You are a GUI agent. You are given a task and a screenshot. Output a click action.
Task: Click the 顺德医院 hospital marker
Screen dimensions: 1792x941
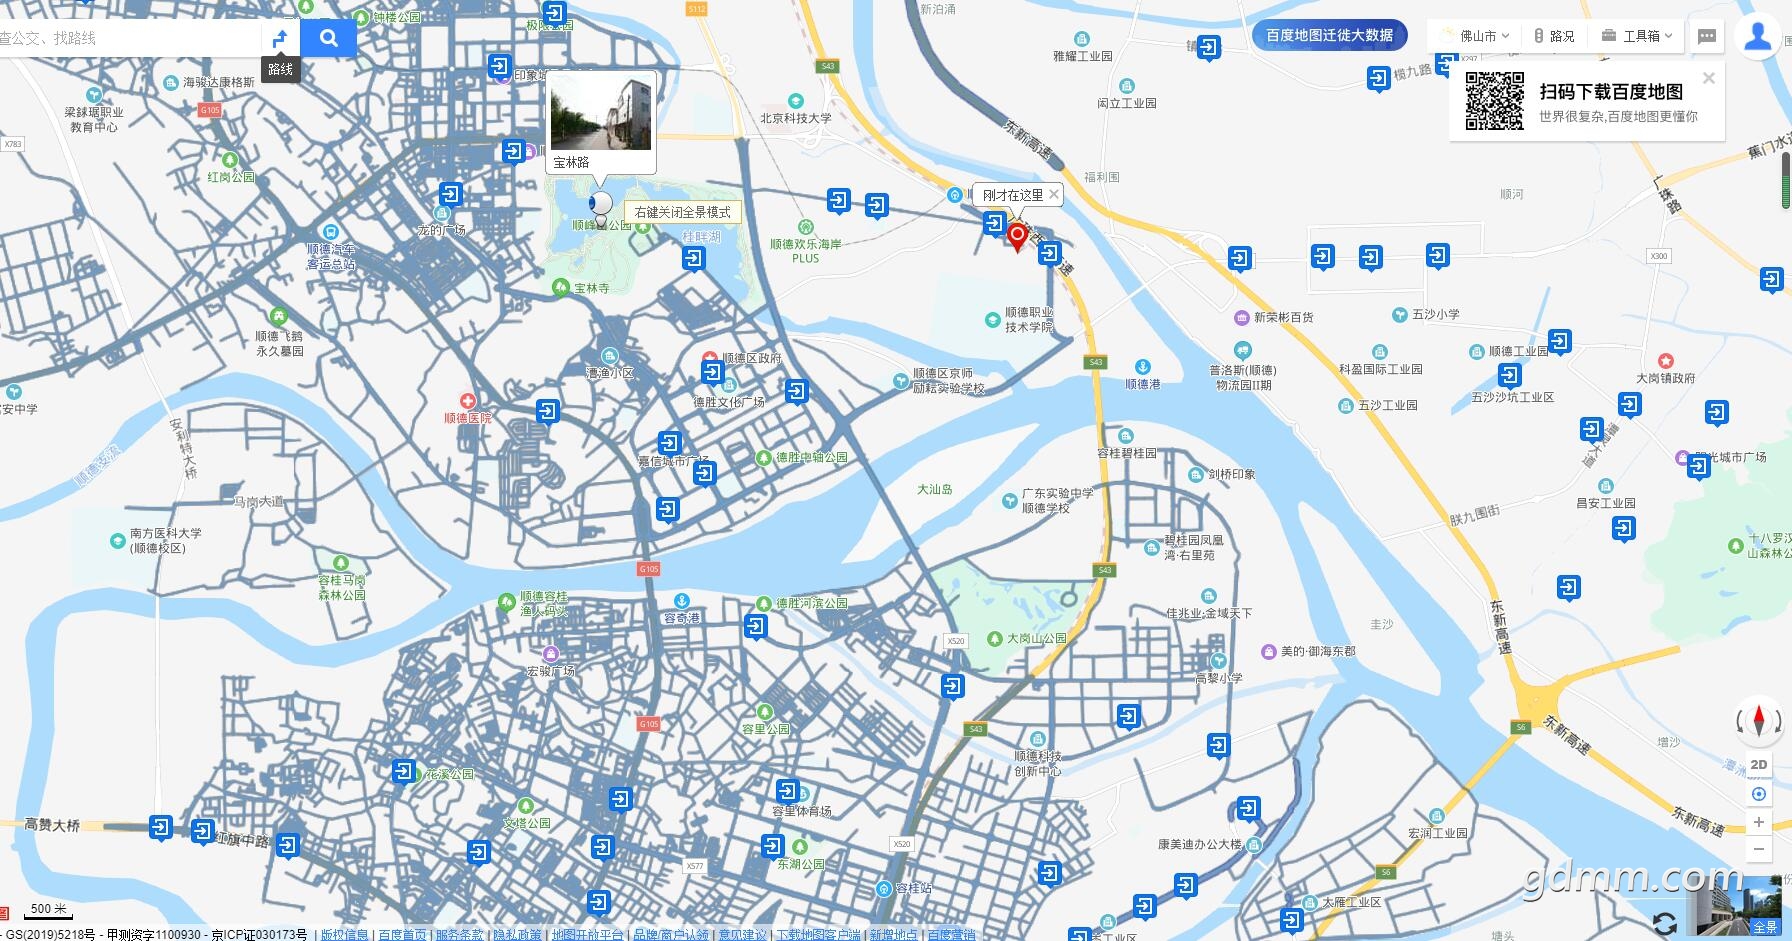pyautogui.click(x=467, y=402)
